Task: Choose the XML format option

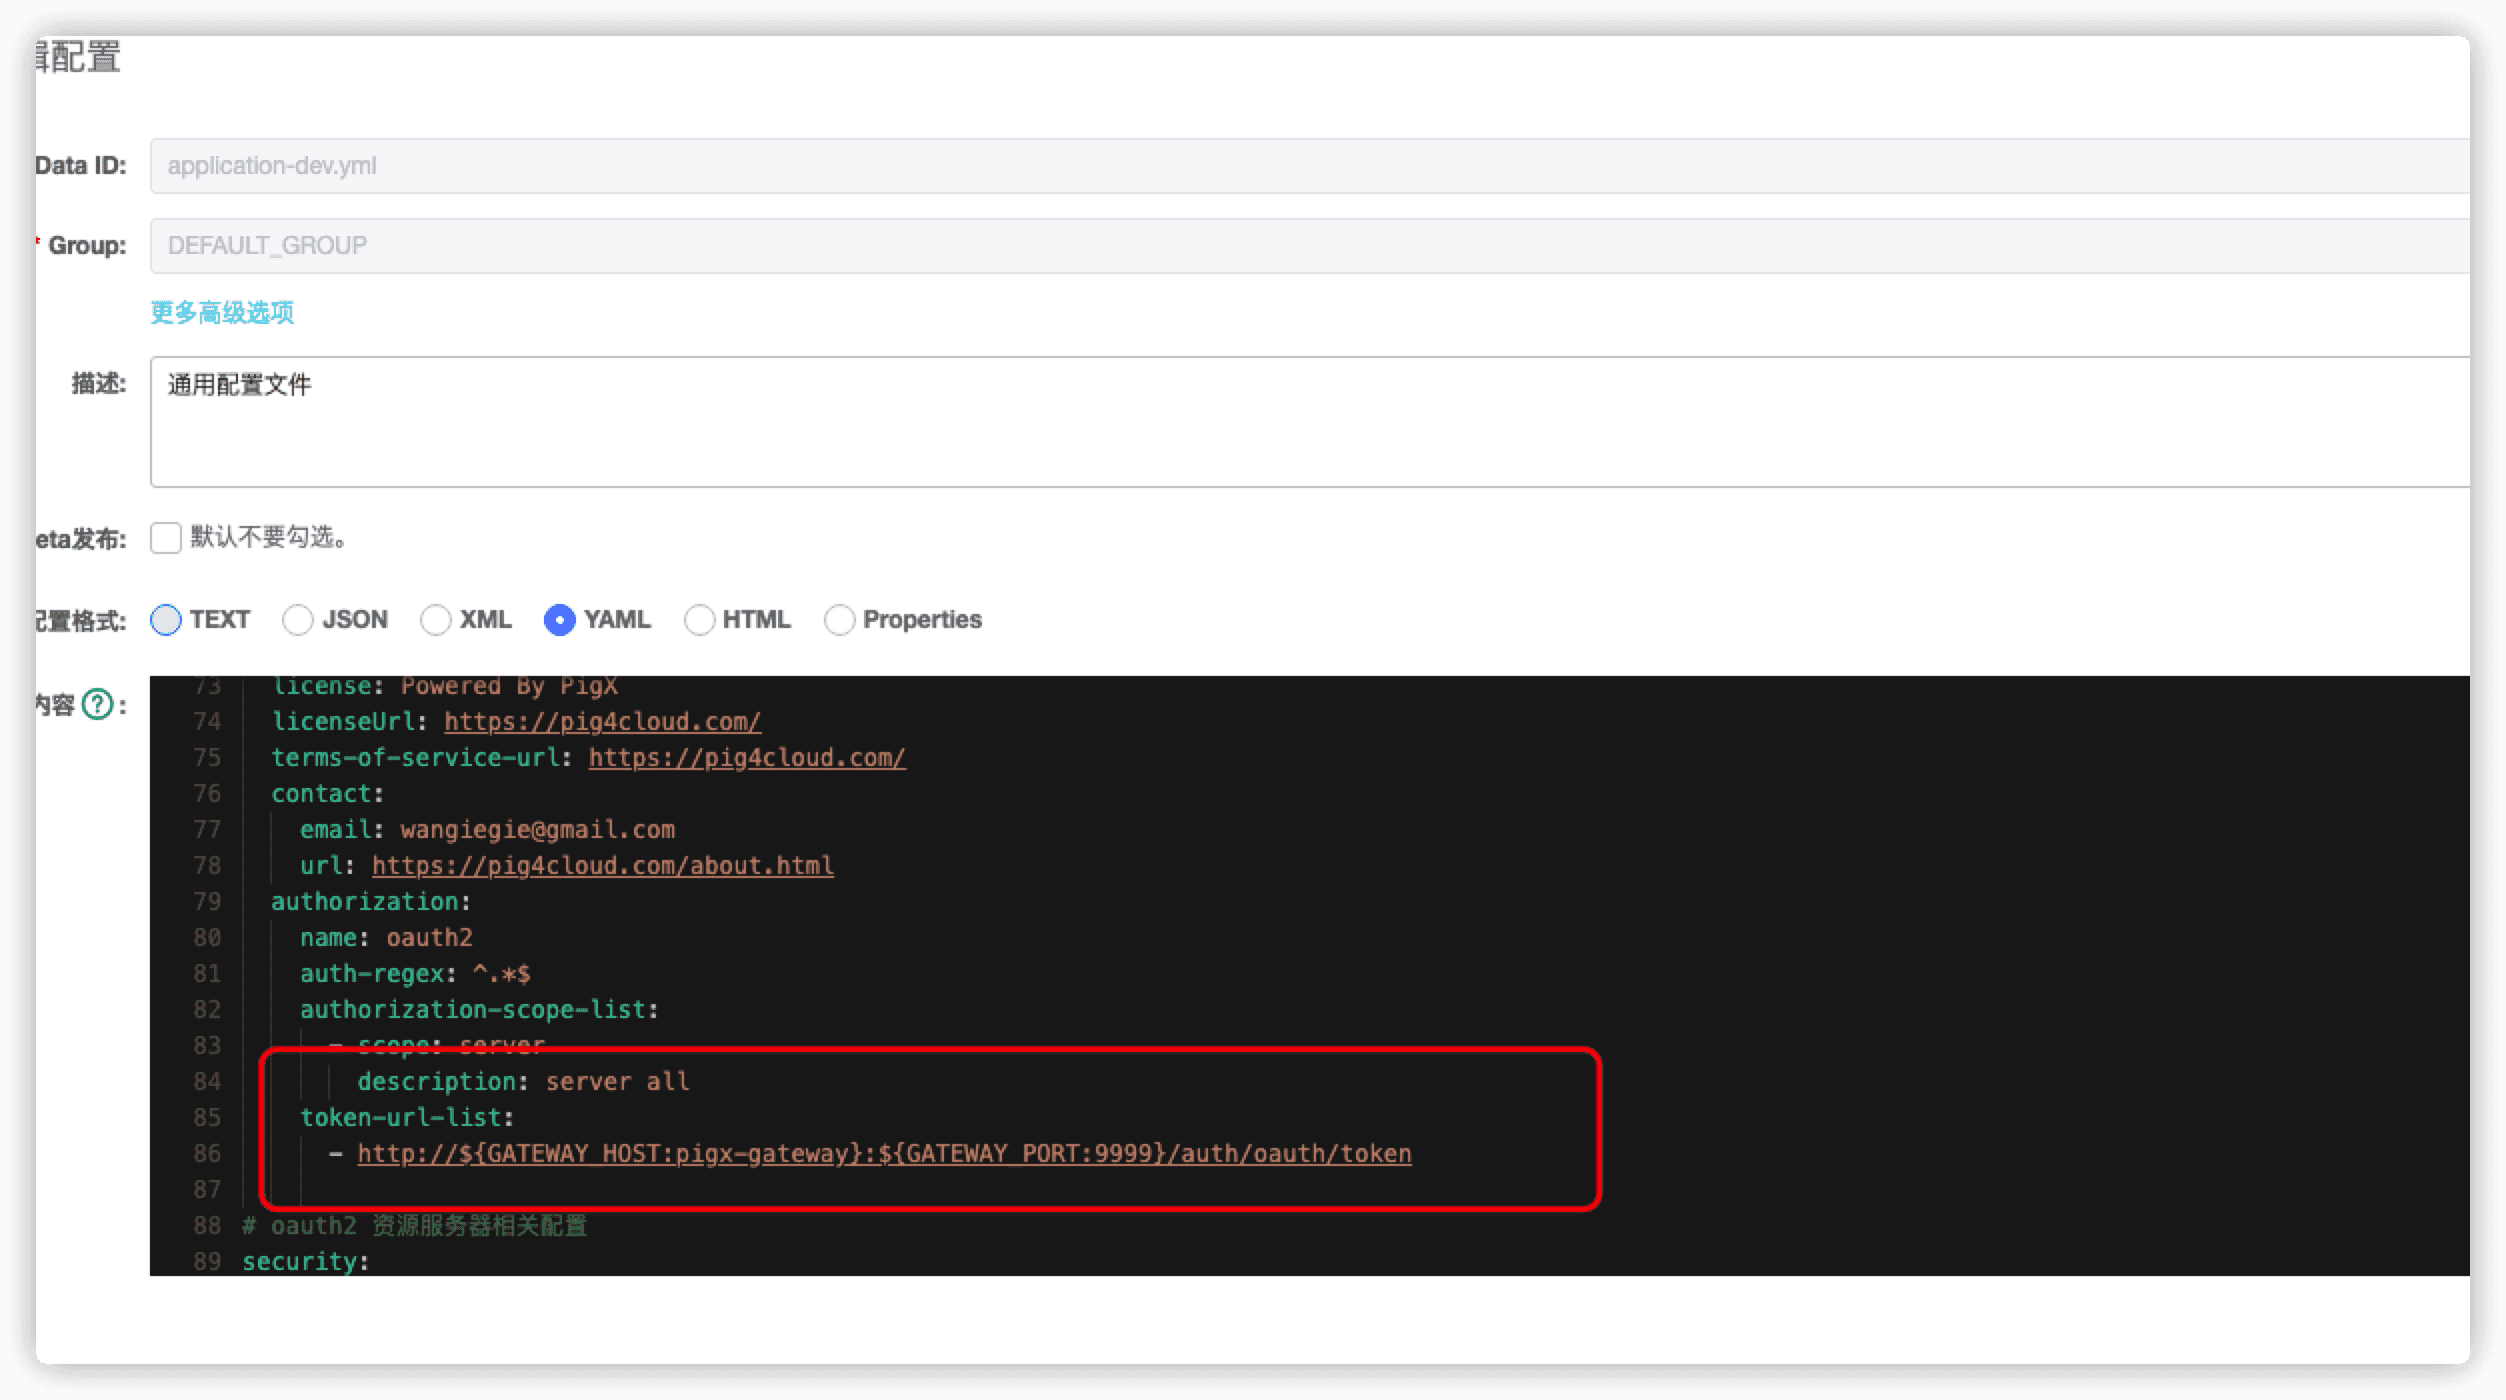Action: [x=435, y=620]
